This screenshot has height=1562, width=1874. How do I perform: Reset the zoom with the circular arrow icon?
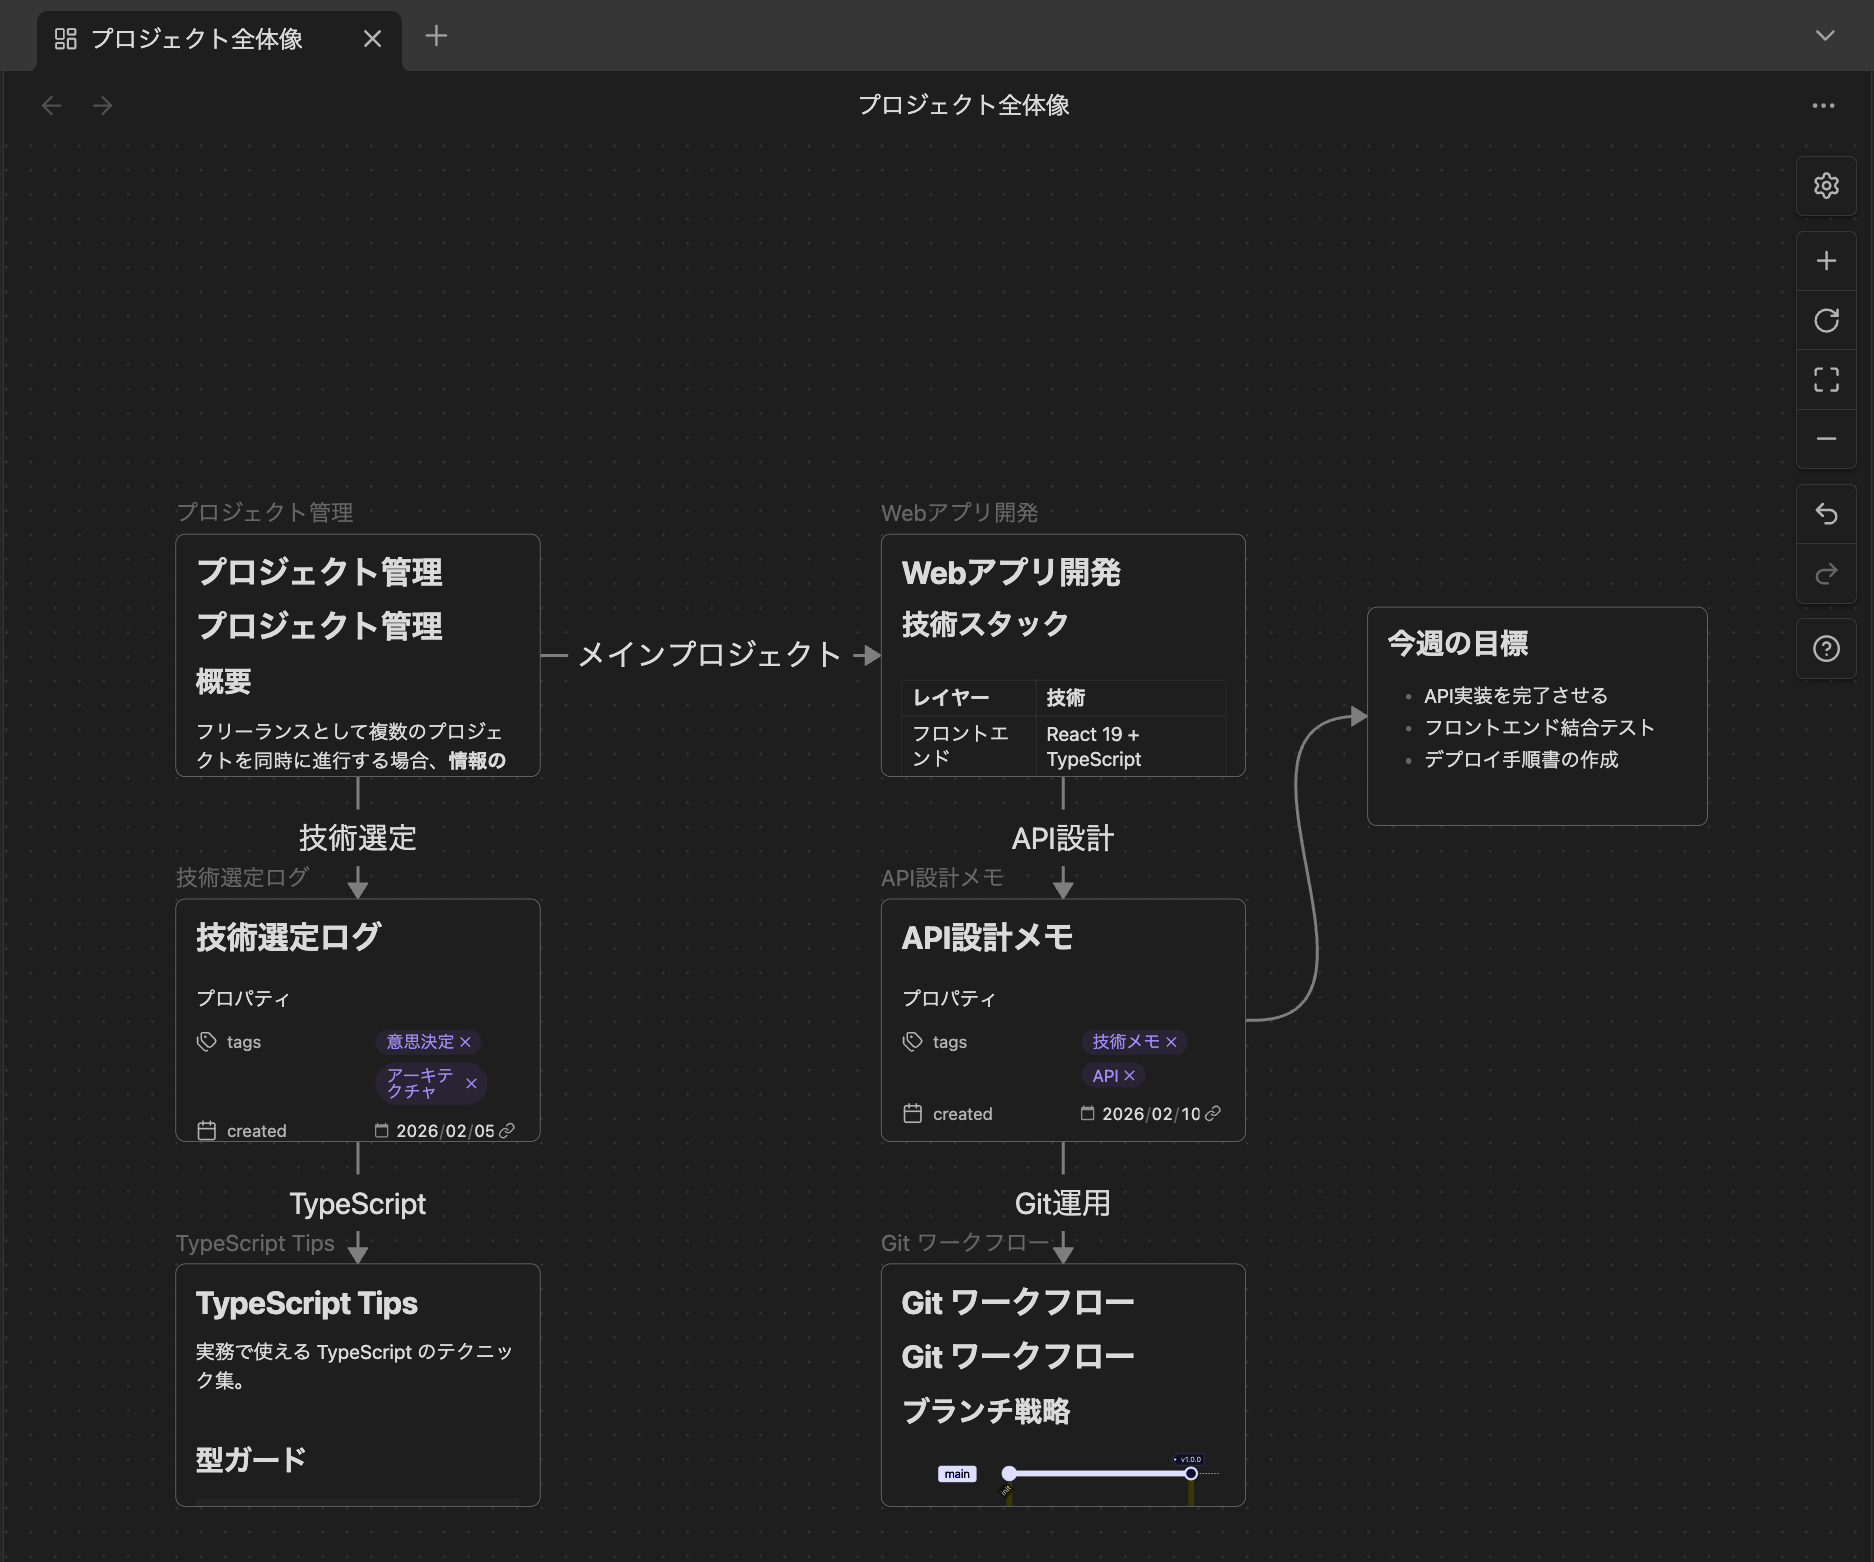point(1826,320)
